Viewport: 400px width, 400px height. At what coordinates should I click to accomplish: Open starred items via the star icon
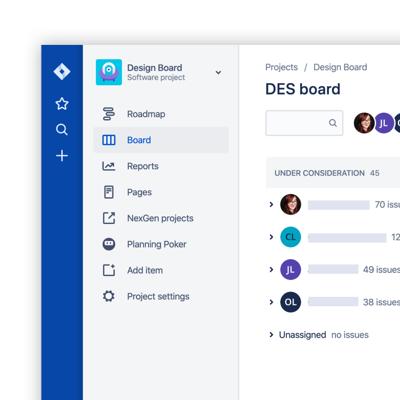tap(62, 104)
